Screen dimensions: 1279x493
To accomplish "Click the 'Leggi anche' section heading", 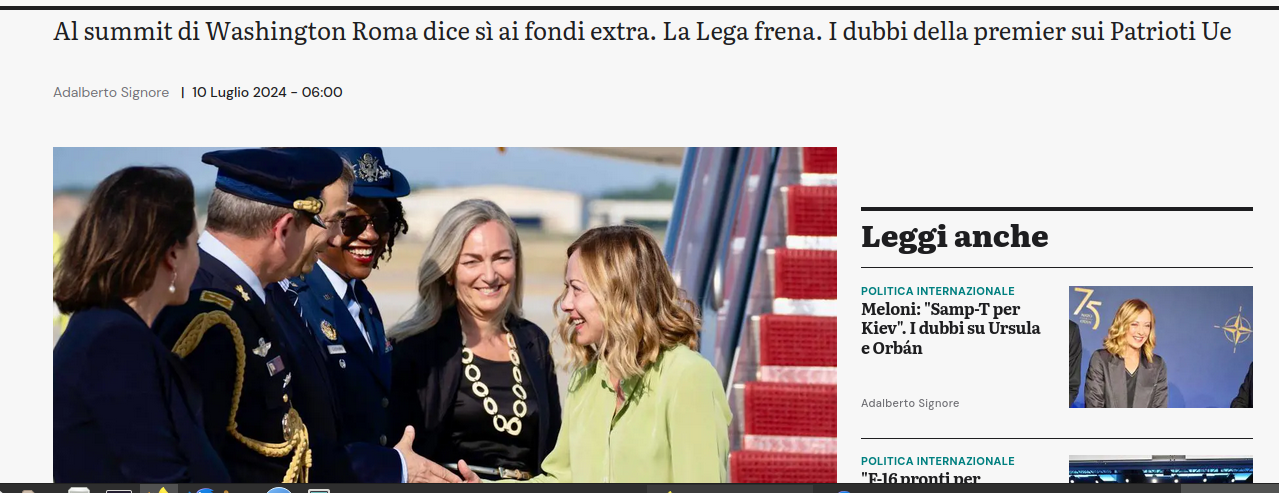I will 955,237.
